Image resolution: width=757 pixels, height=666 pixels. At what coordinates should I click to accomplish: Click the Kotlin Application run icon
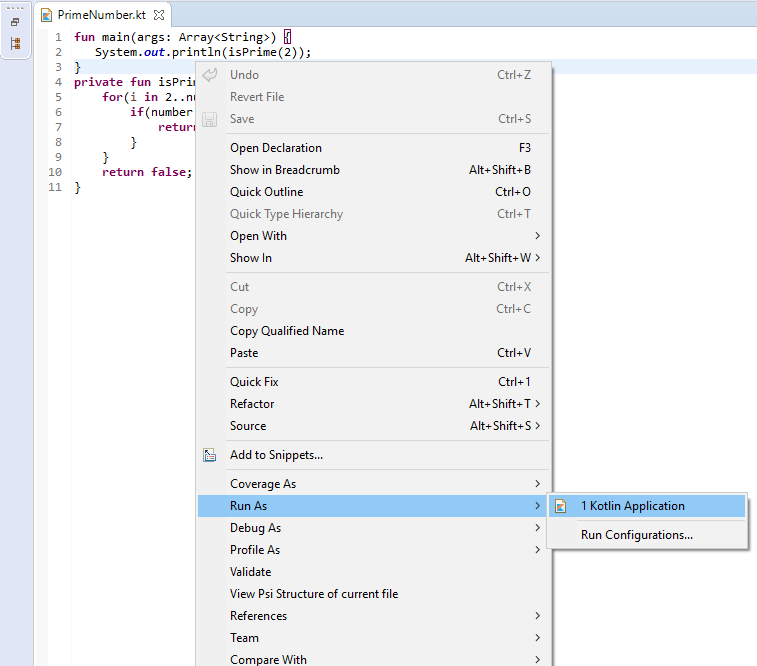pyautogui.click(x=561, y=506)
